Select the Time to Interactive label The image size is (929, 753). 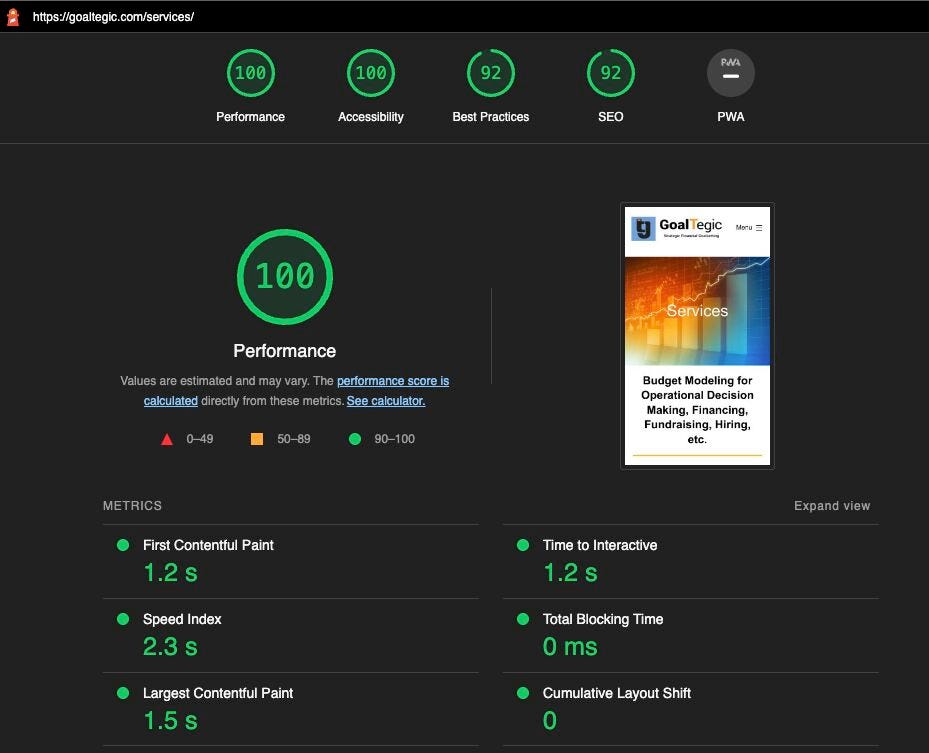tap(600, 545)
